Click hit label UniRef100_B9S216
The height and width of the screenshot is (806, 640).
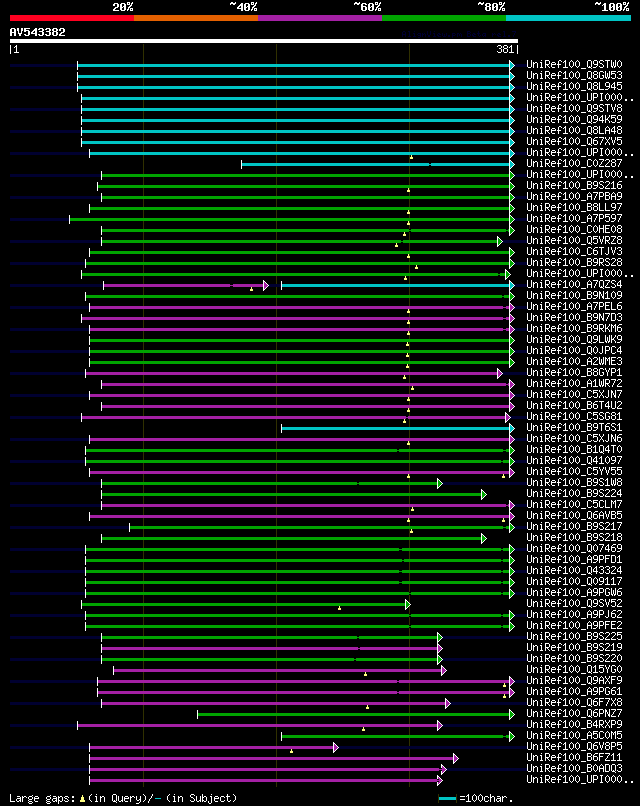tap(574, 186)
